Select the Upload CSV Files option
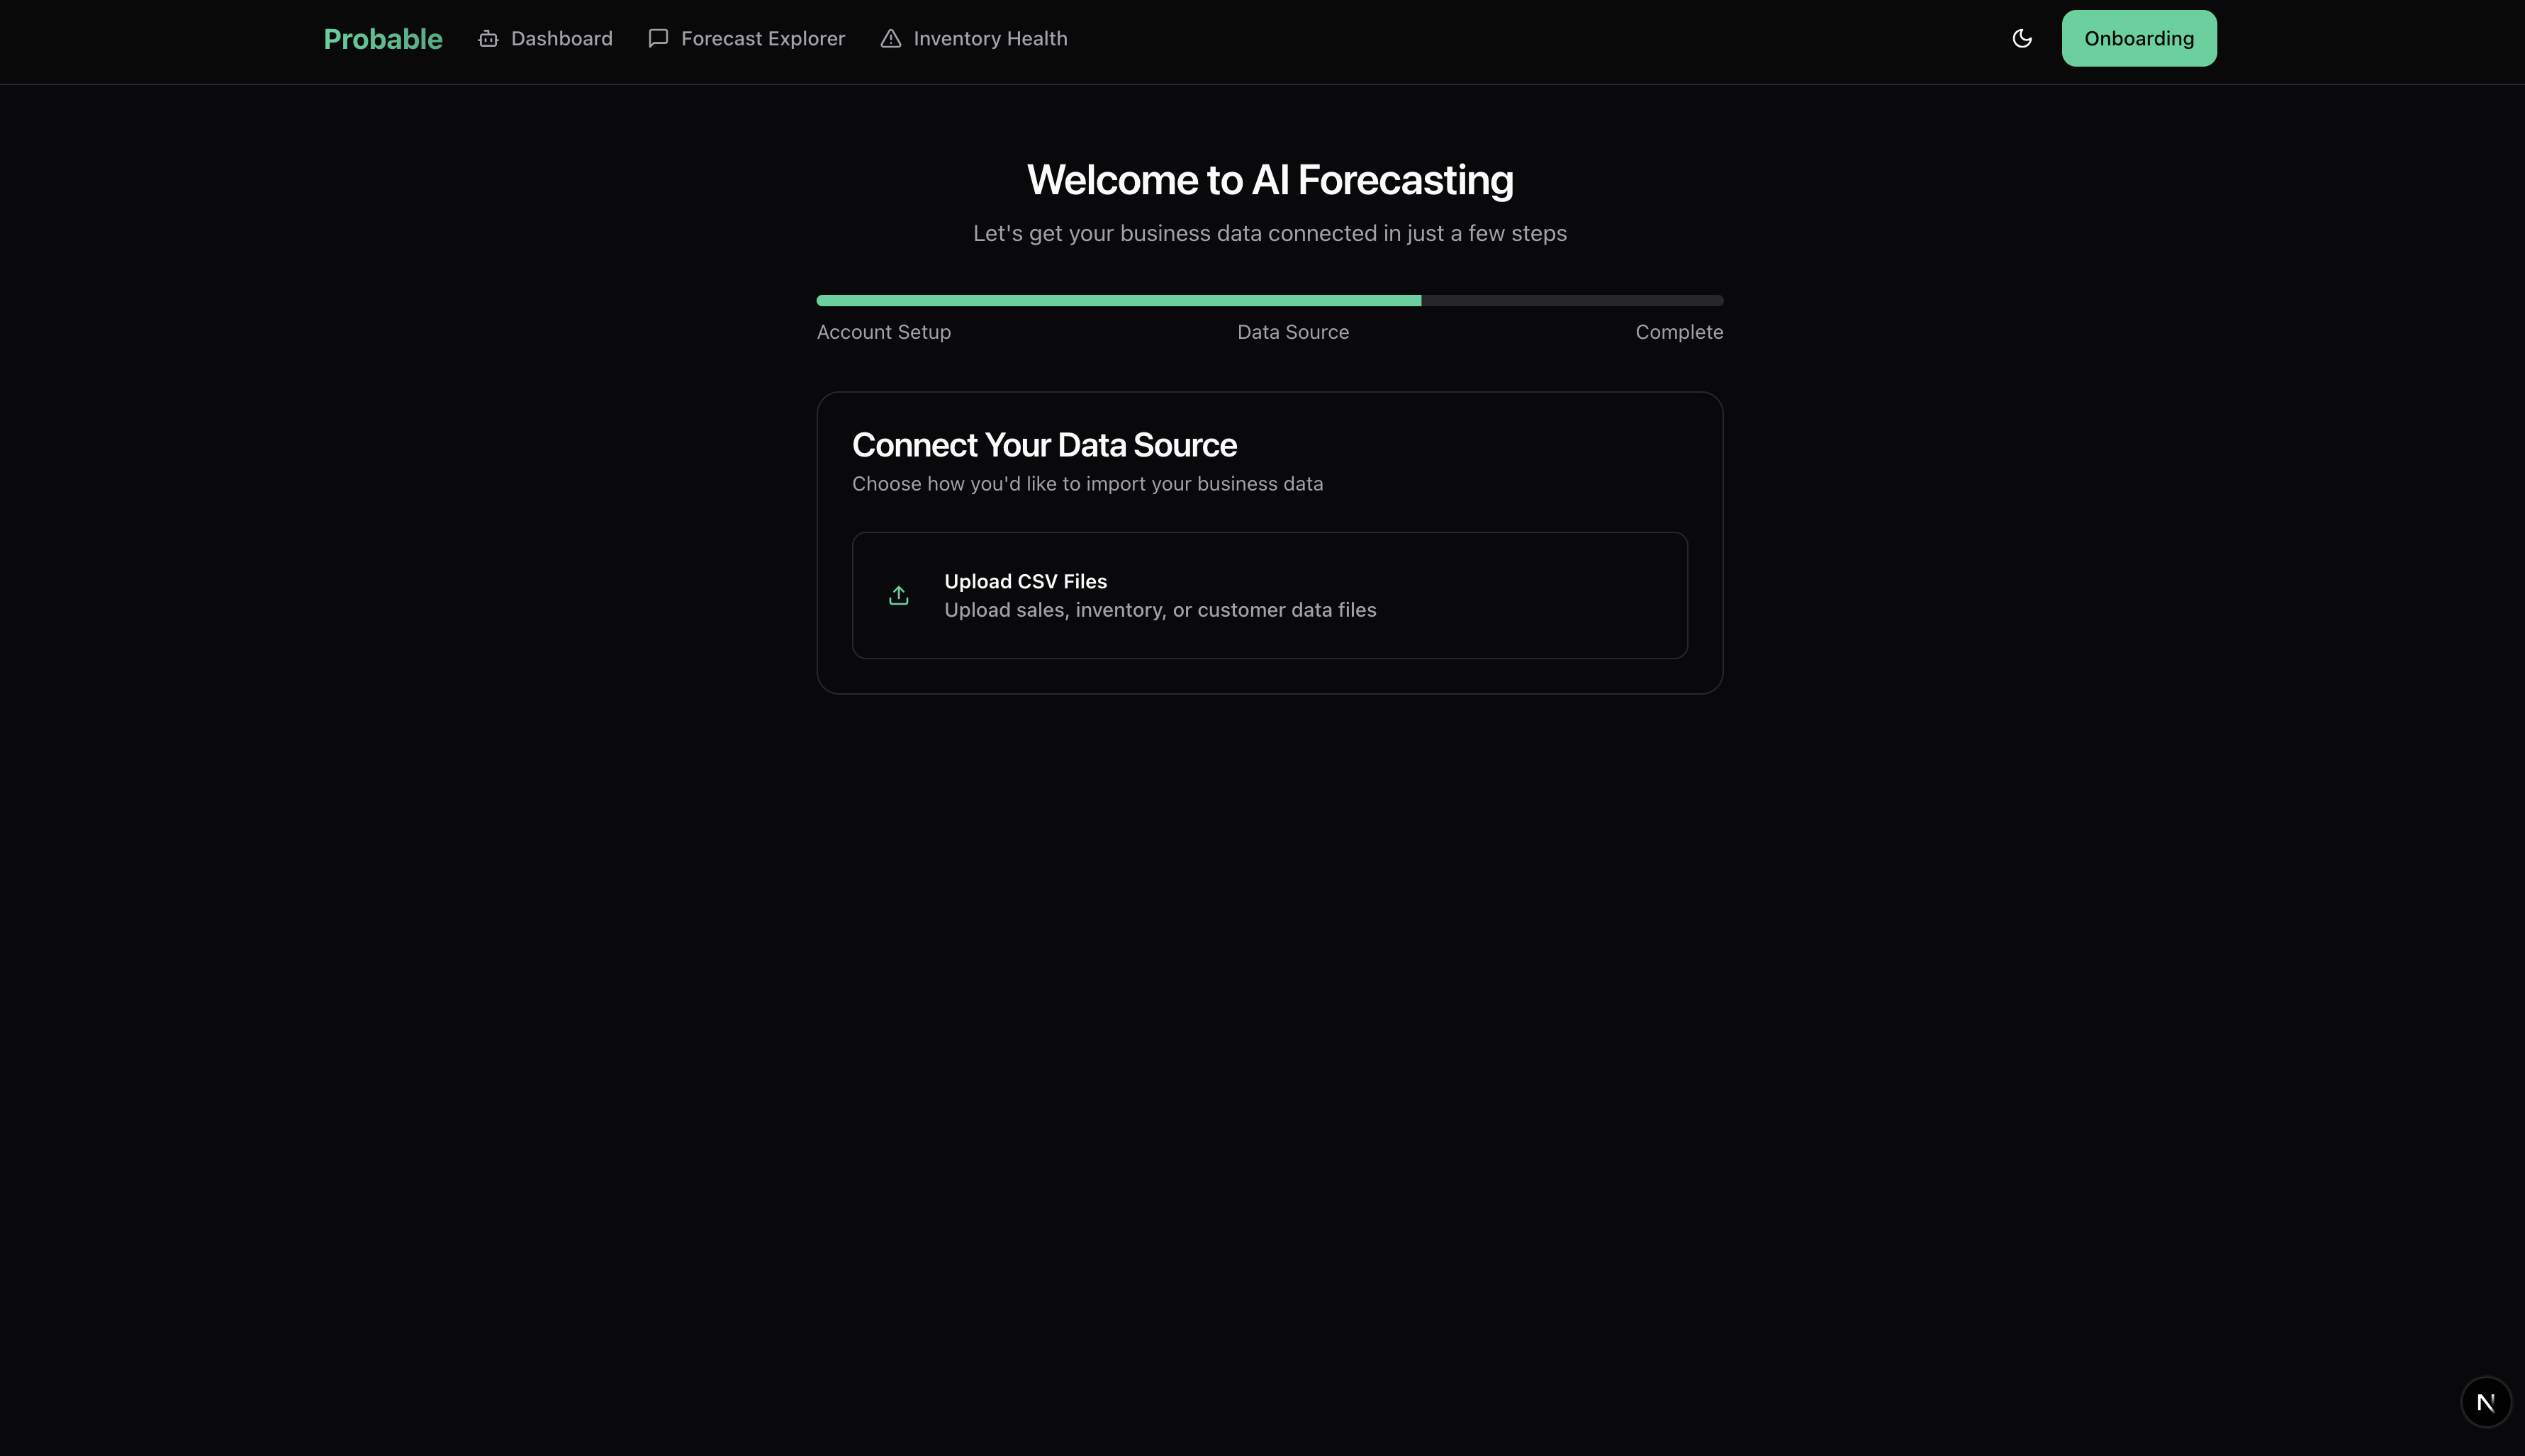 (x=1268, y=595)
